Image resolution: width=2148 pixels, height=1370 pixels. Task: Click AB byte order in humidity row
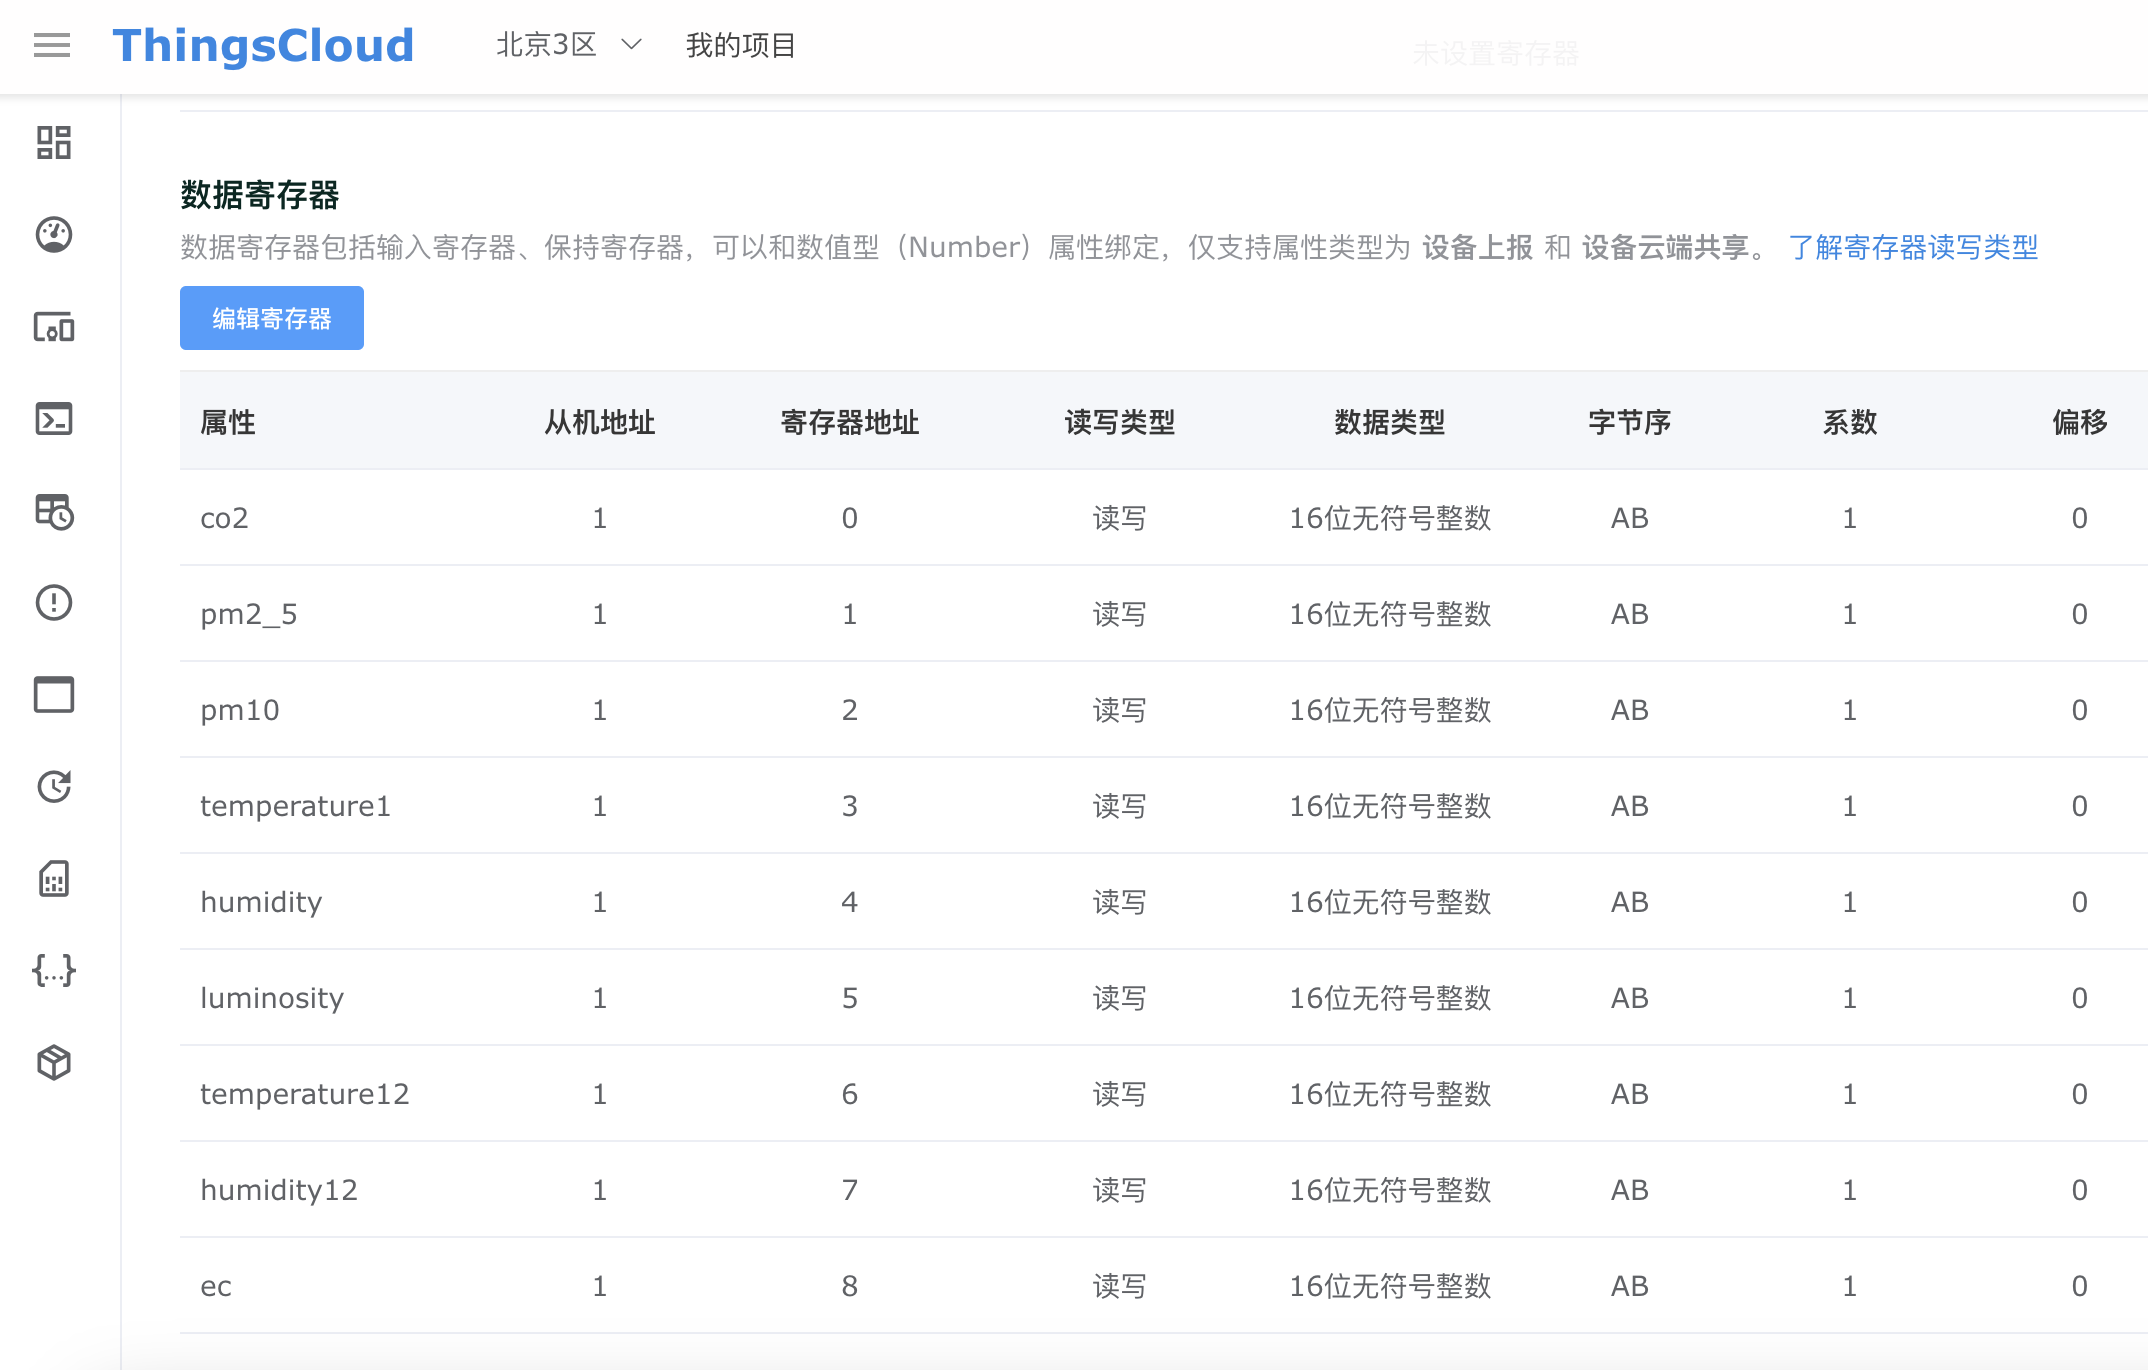(x=1629, y=902)
